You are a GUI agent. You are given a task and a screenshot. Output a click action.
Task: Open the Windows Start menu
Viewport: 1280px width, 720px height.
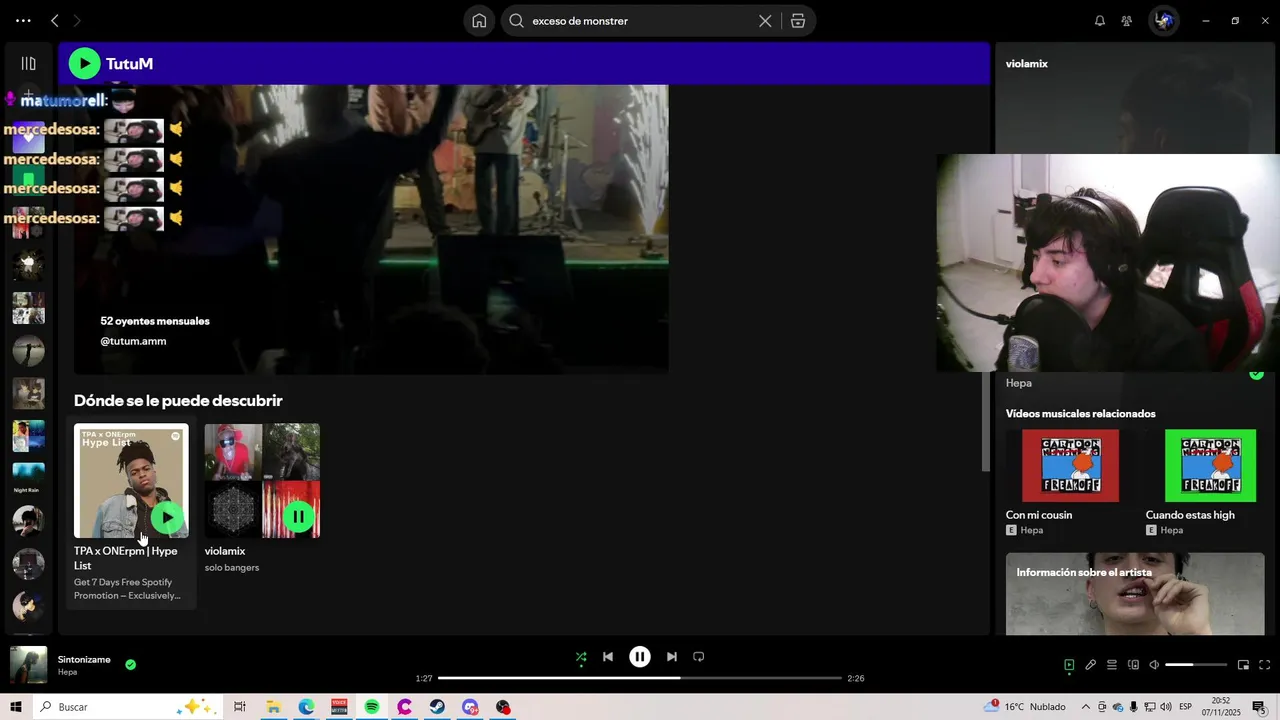click(16, 707)
